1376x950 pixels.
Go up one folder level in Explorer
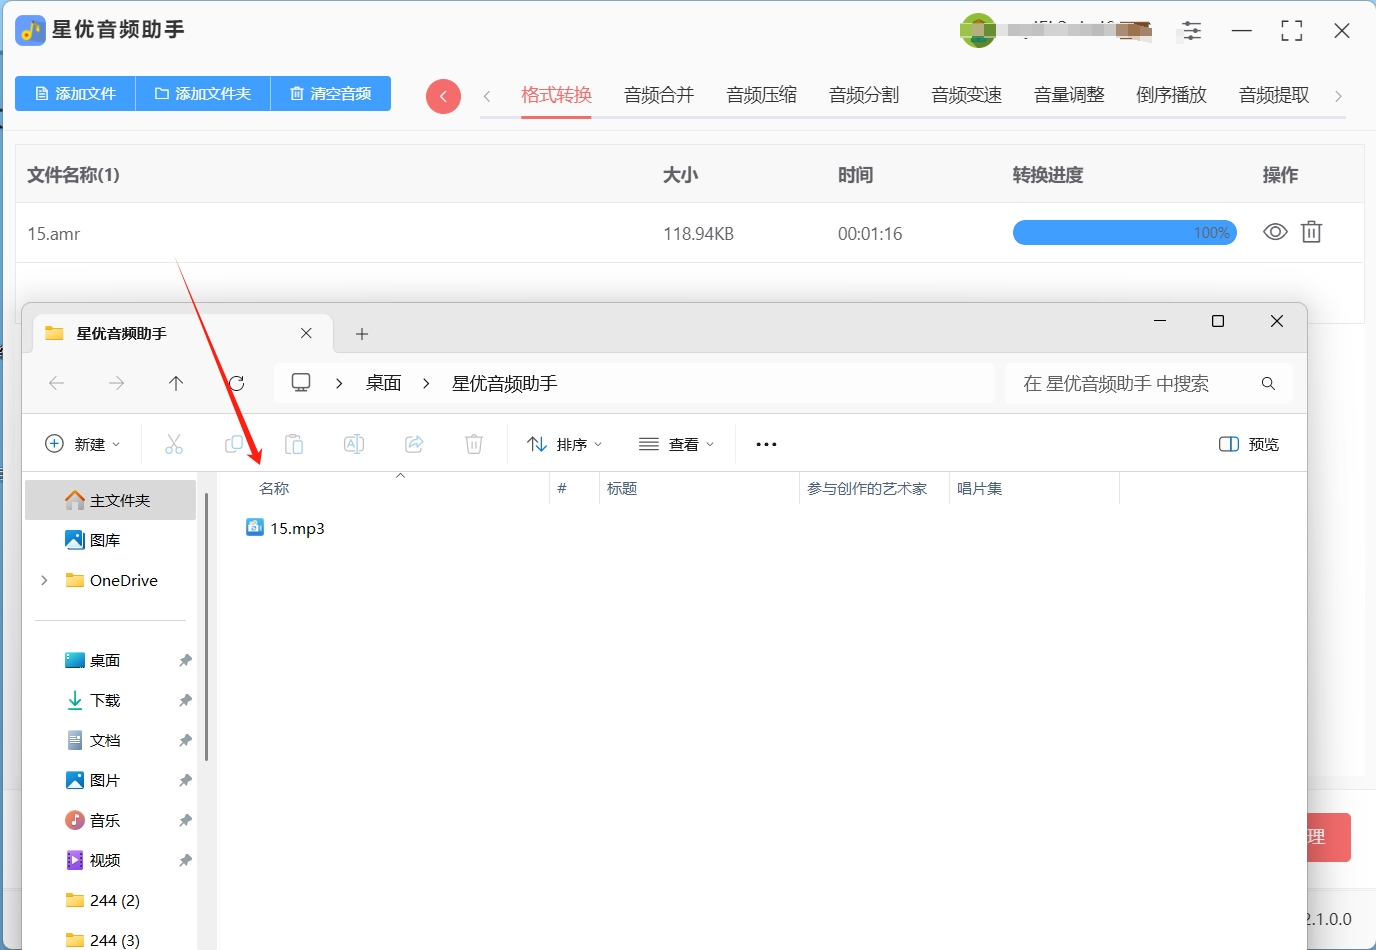click(176, 383)
